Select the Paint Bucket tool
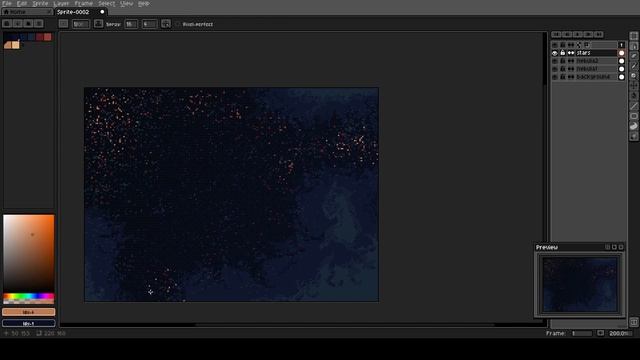The height and width of the screenshot is (360, 640). (x=633, y=96)
